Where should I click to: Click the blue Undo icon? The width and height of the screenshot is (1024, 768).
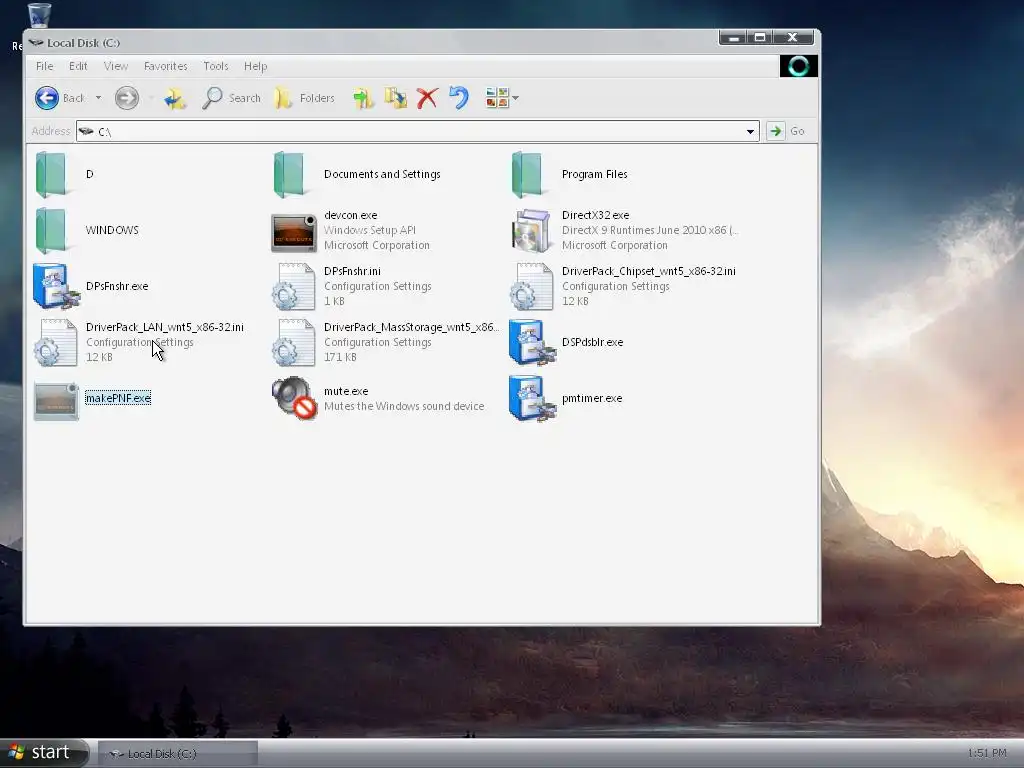click(459, 98)
